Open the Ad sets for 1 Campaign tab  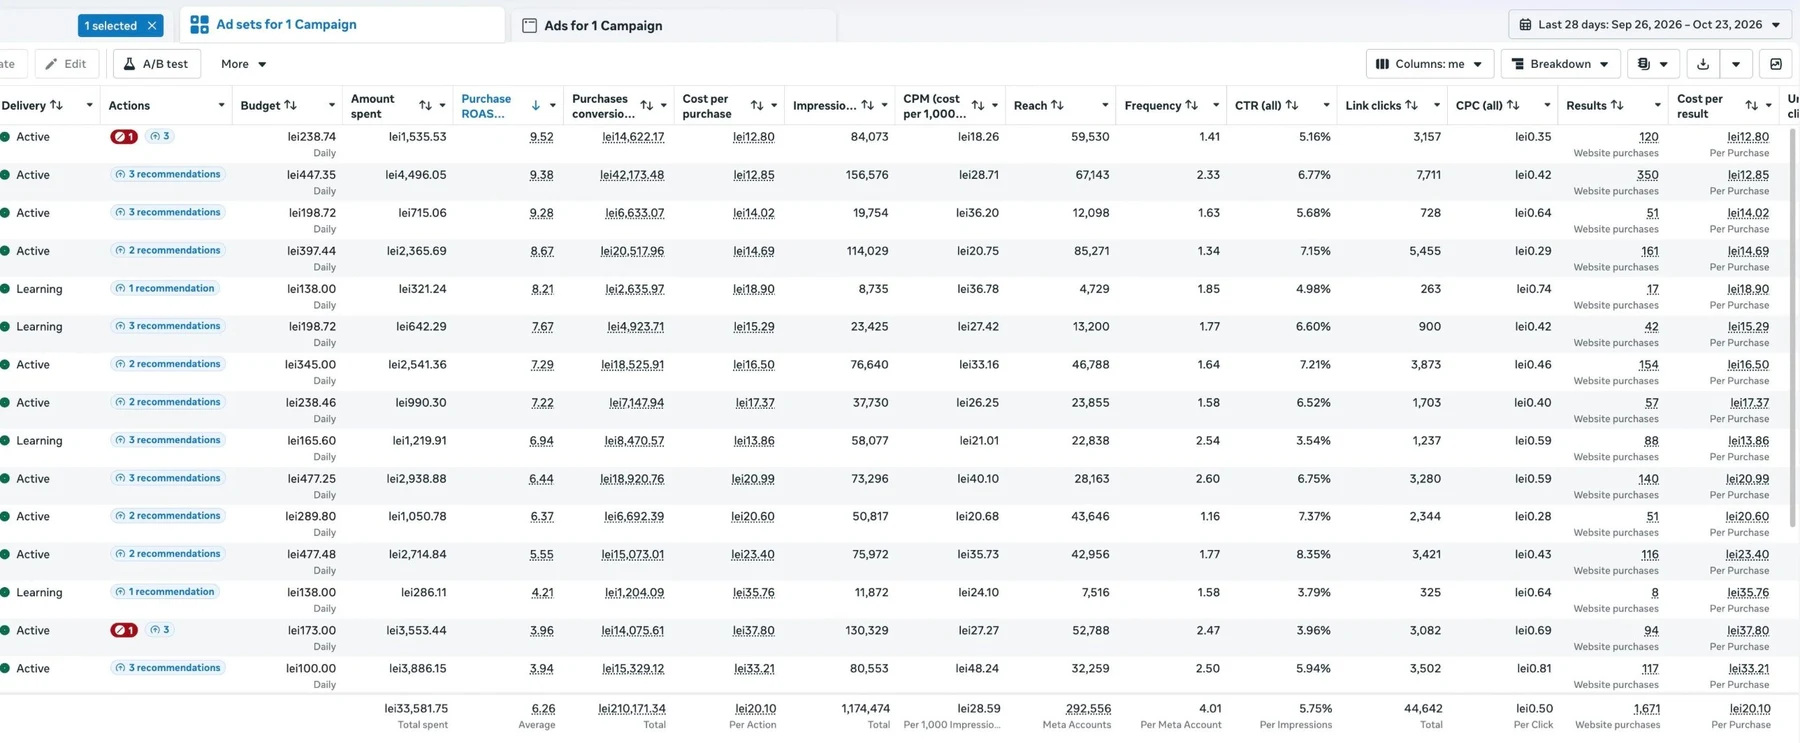(x=342, y=24)
